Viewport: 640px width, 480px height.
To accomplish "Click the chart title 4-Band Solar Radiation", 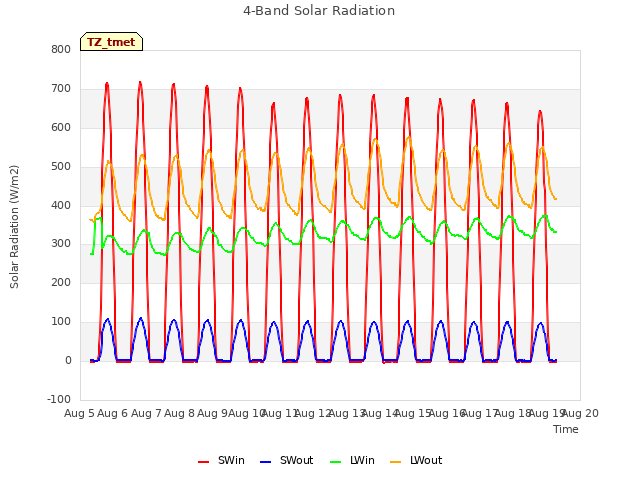I will [319, 11].
